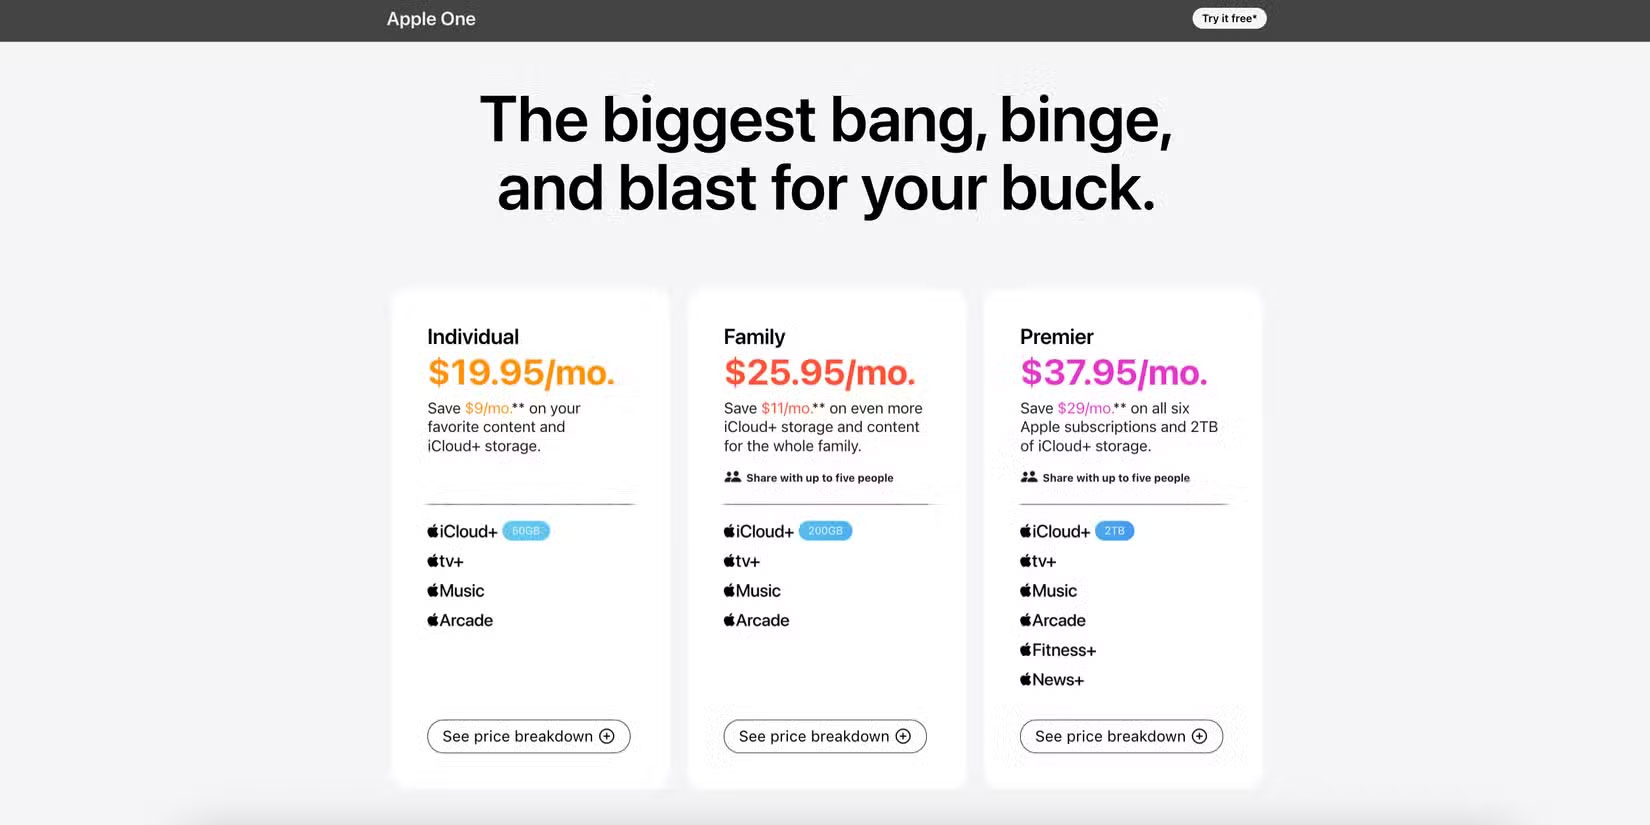Click the 2TB badge in Premier plan

[x=1114, y=531]
